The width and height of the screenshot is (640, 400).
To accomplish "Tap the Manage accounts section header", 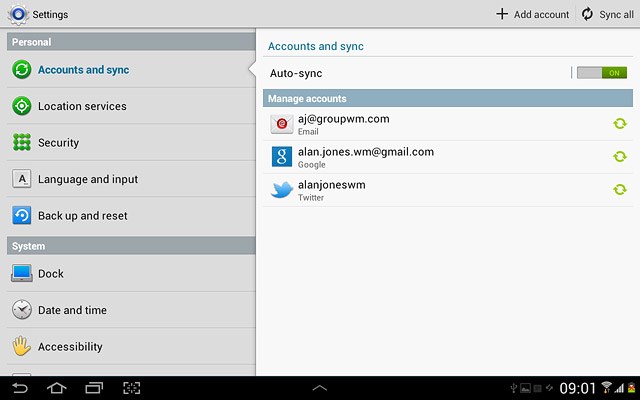I will point(448,98).
